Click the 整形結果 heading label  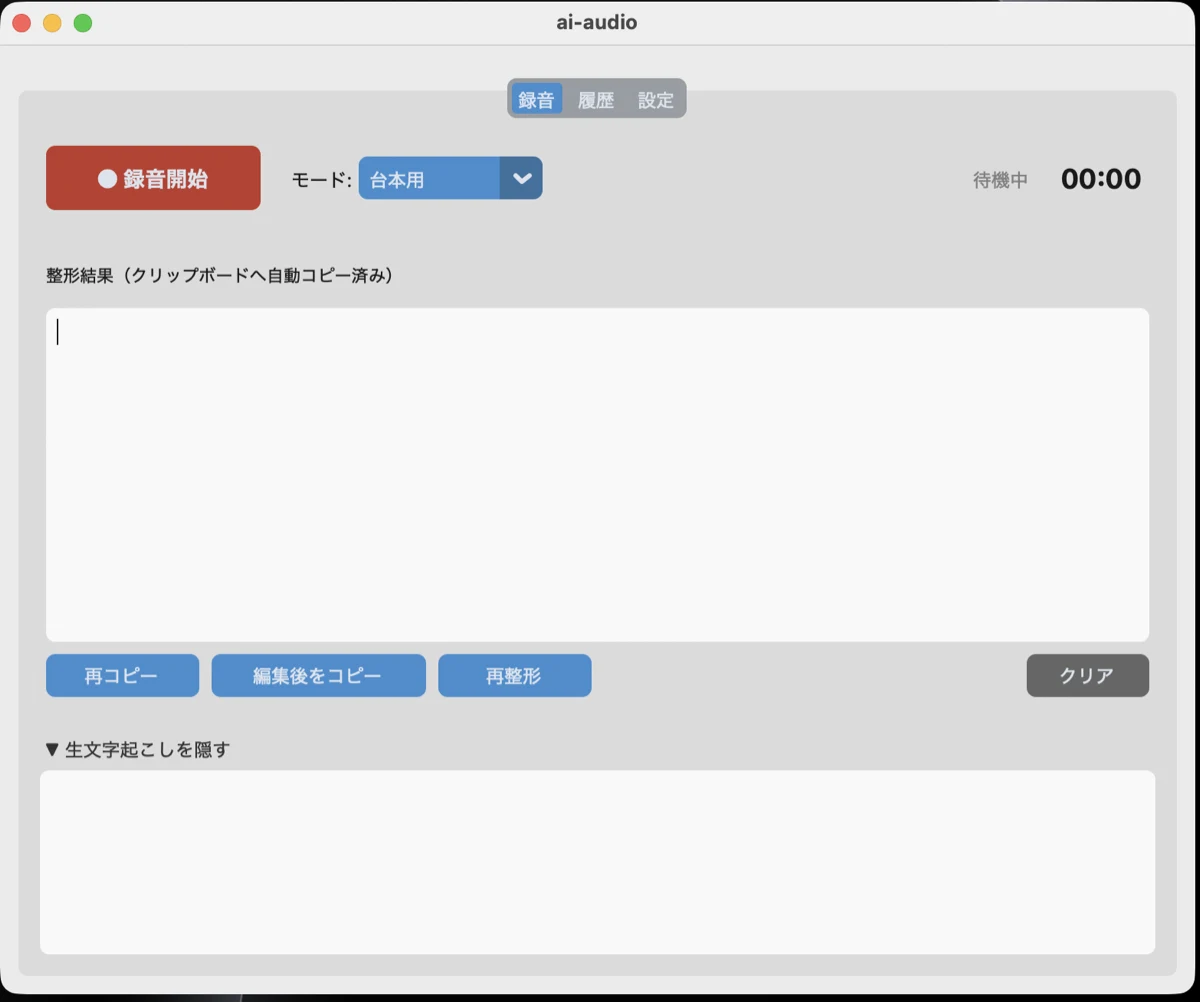[x=220, y=275]
